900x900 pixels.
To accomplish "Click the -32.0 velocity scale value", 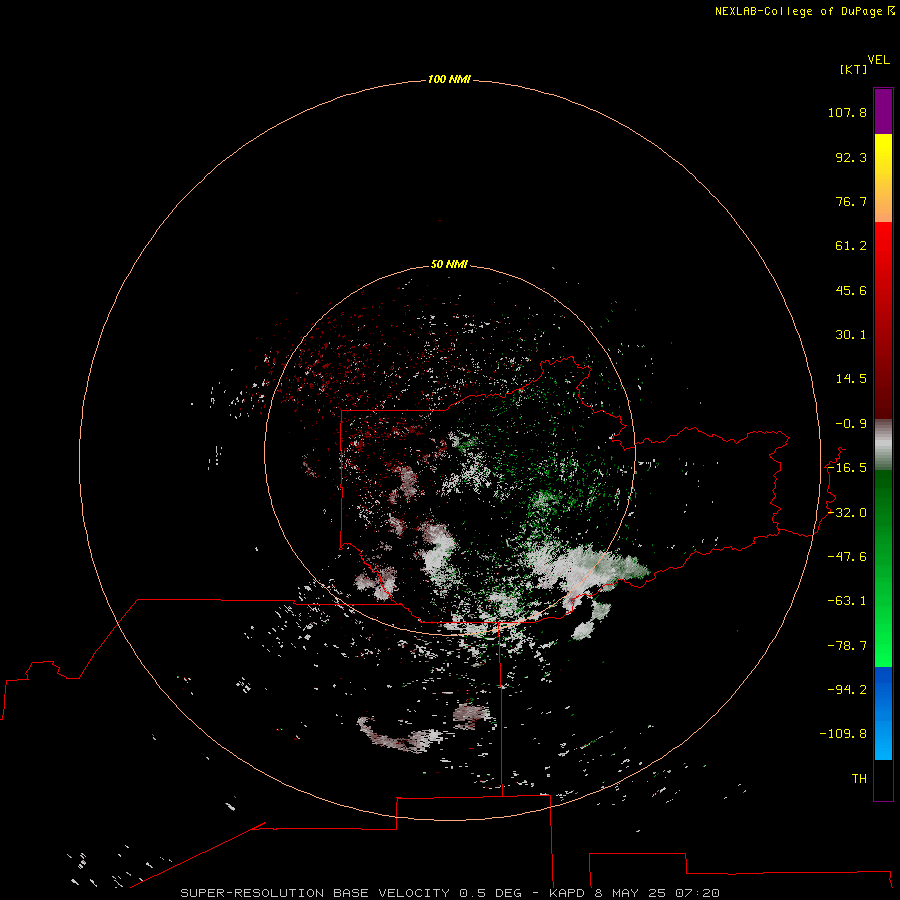I will 847,513.
